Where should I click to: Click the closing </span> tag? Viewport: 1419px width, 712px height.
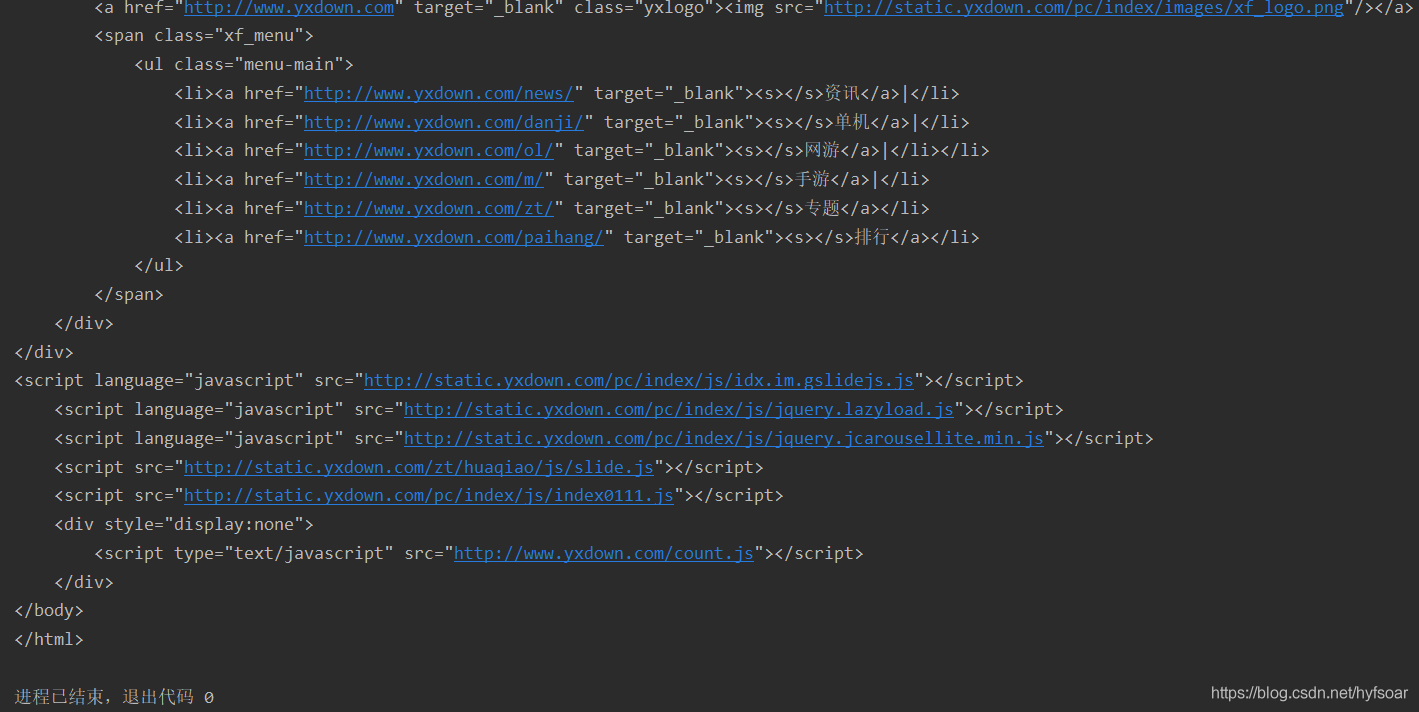pos(129,295)
